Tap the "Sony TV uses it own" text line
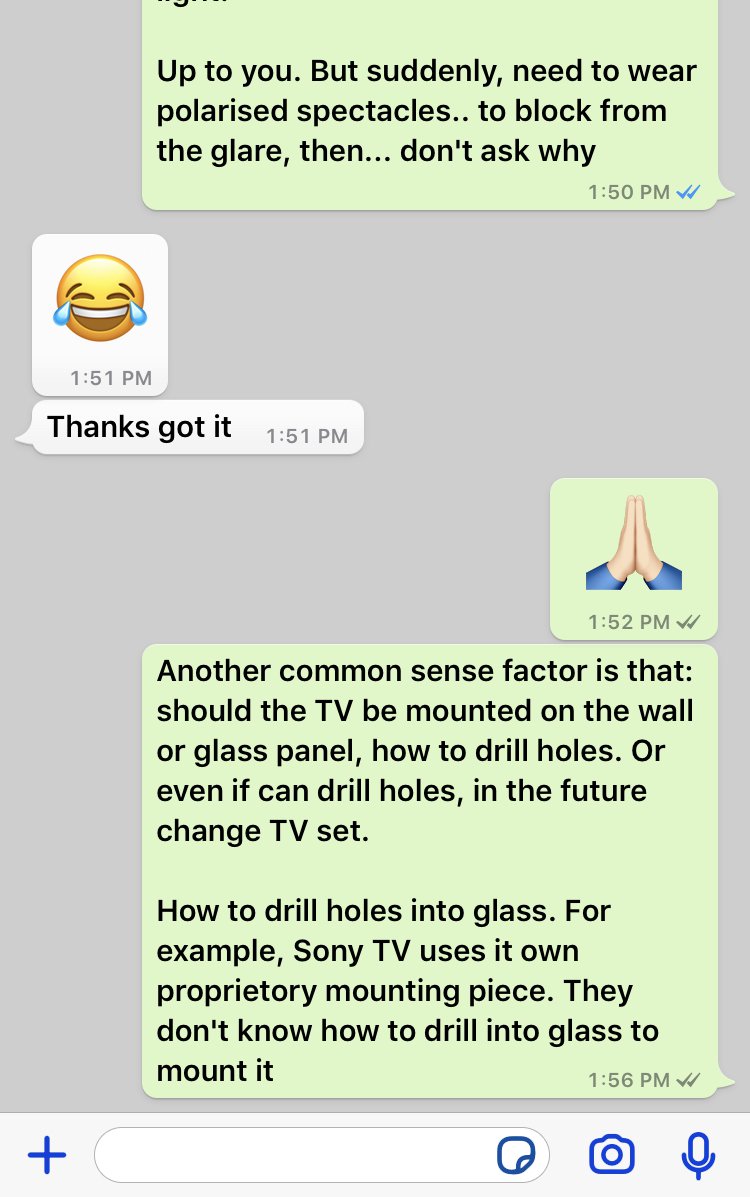The image size is (750, 1197). [x=436, y=951]
